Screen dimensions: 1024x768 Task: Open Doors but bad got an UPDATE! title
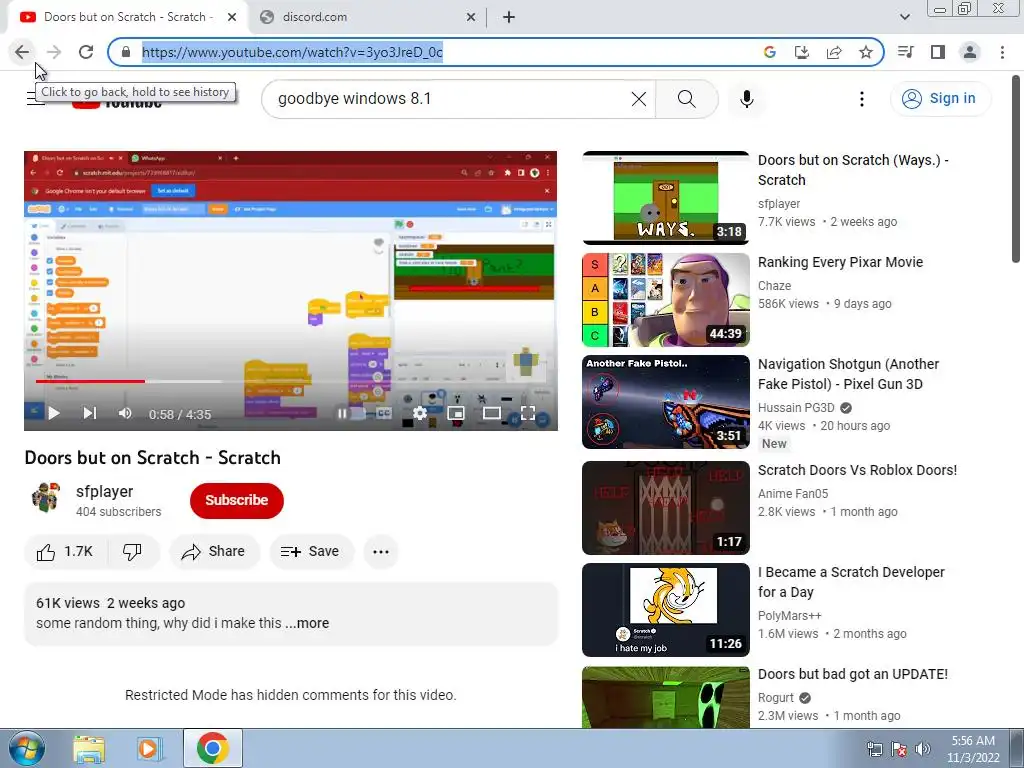point(853,674)
